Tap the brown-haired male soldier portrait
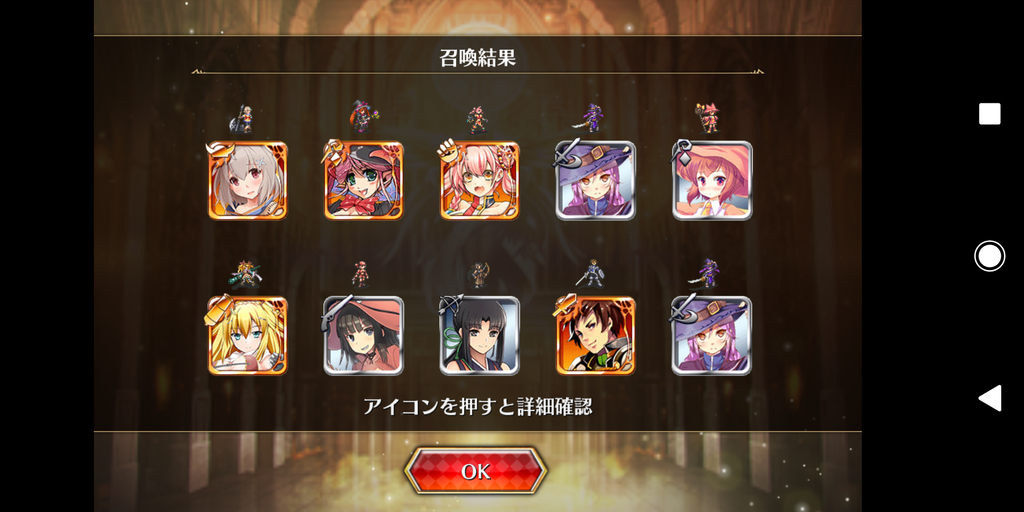Image resolution: width=1024 pixels, height=512 pixels. pyautogui.click(x=596, y=336)
